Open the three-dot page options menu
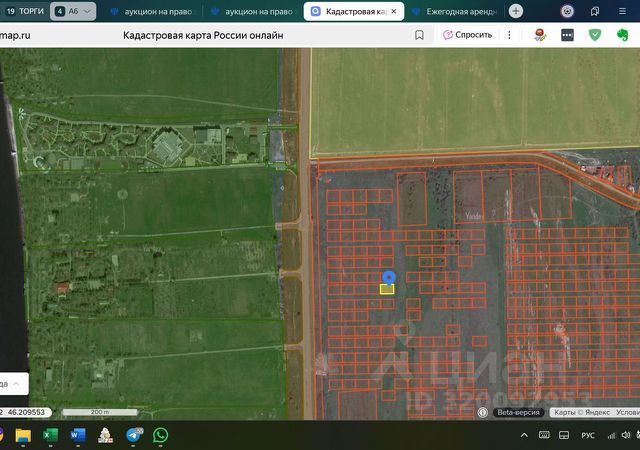 509,35
